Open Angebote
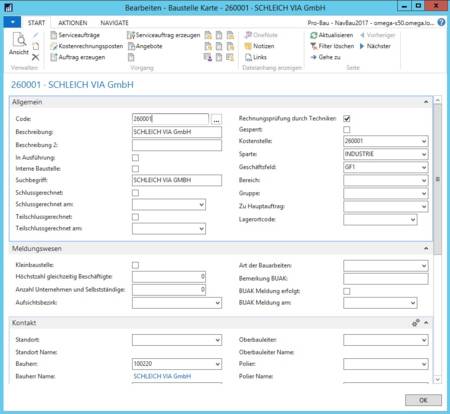This screenshot has width=450, height=414. pyautogui.click(x=145, y=46)
